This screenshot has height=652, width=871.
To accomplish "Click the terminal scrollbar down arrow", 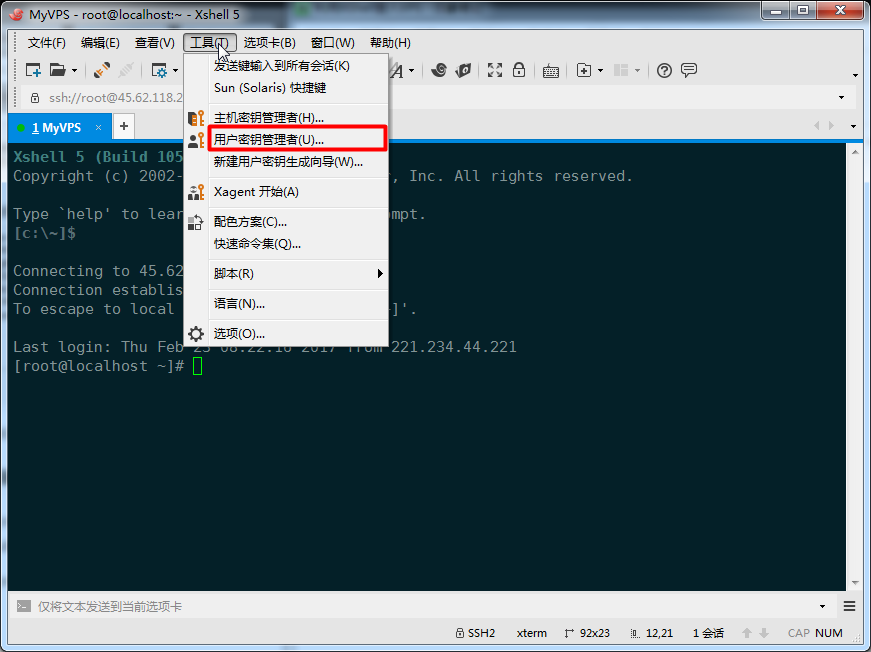I will 855,583.
